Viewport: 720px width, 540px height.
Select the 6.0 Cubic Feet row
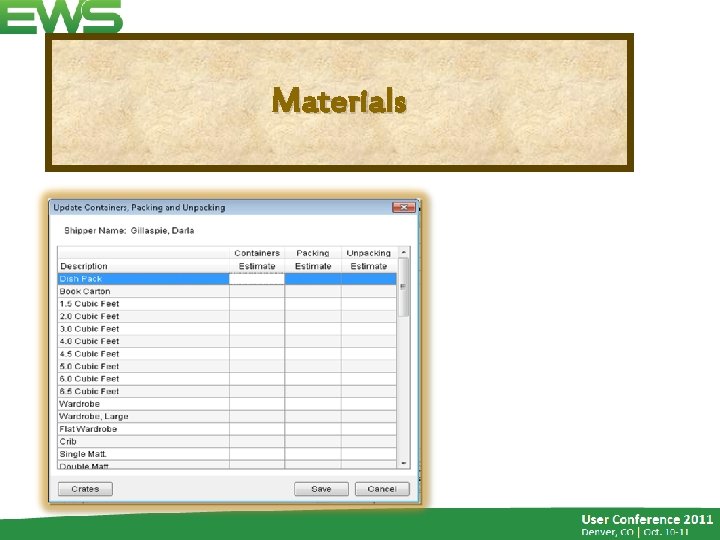point(227,378)
